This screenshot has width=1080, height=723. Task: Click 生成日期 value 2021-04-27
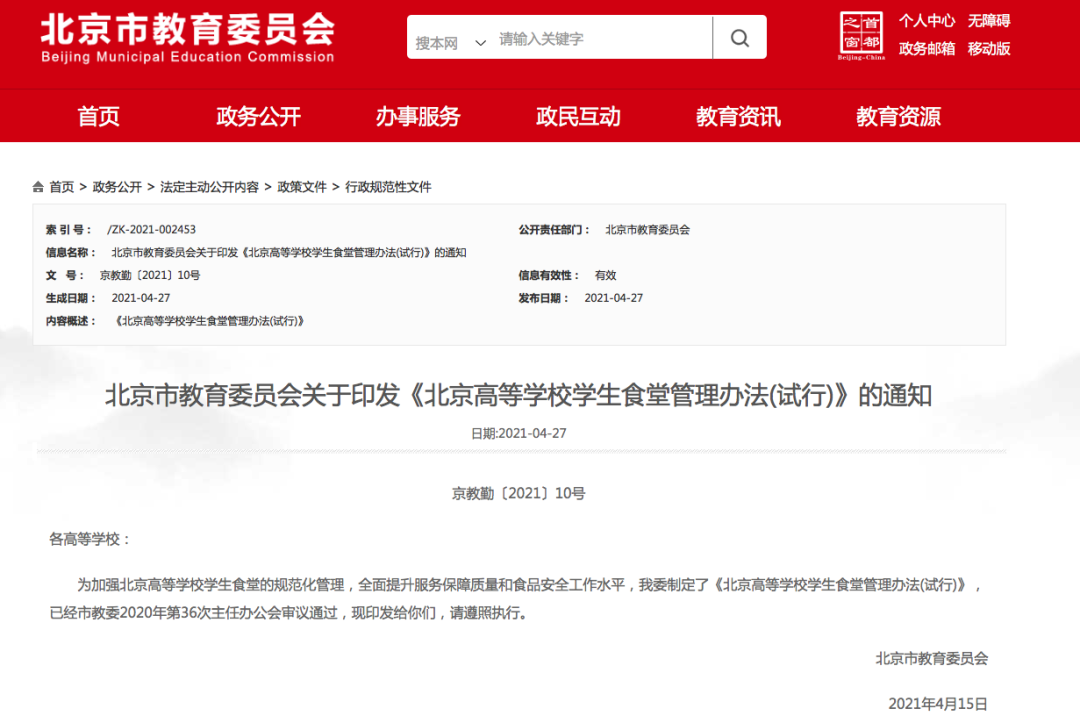pyautogui.click(x=141, y=297)
